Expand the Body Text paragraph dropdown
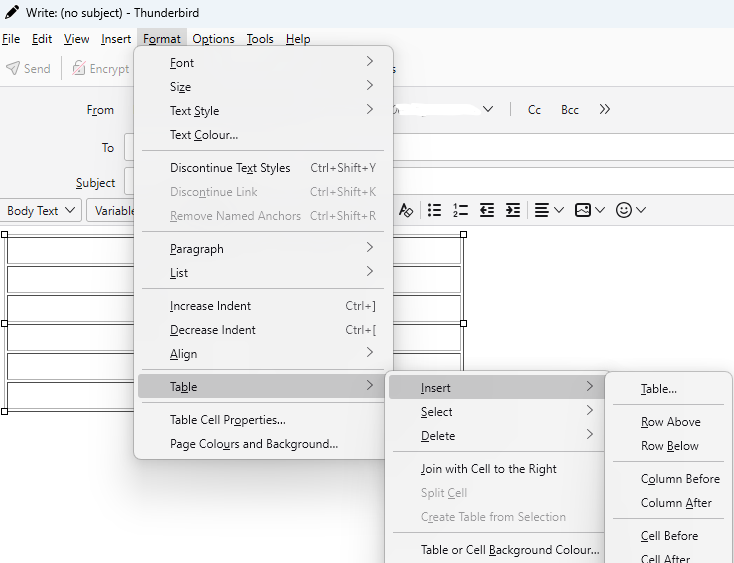Screen dimensions: 734x563 pyautogui.click(x=43, y=211)
